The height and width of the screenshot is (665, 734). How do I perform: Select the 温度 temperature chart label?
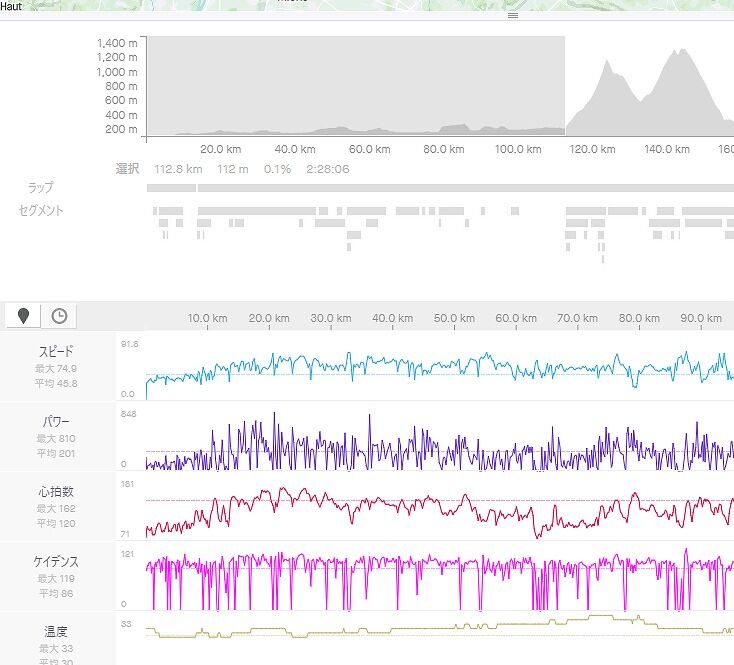[x=56, y=632]
